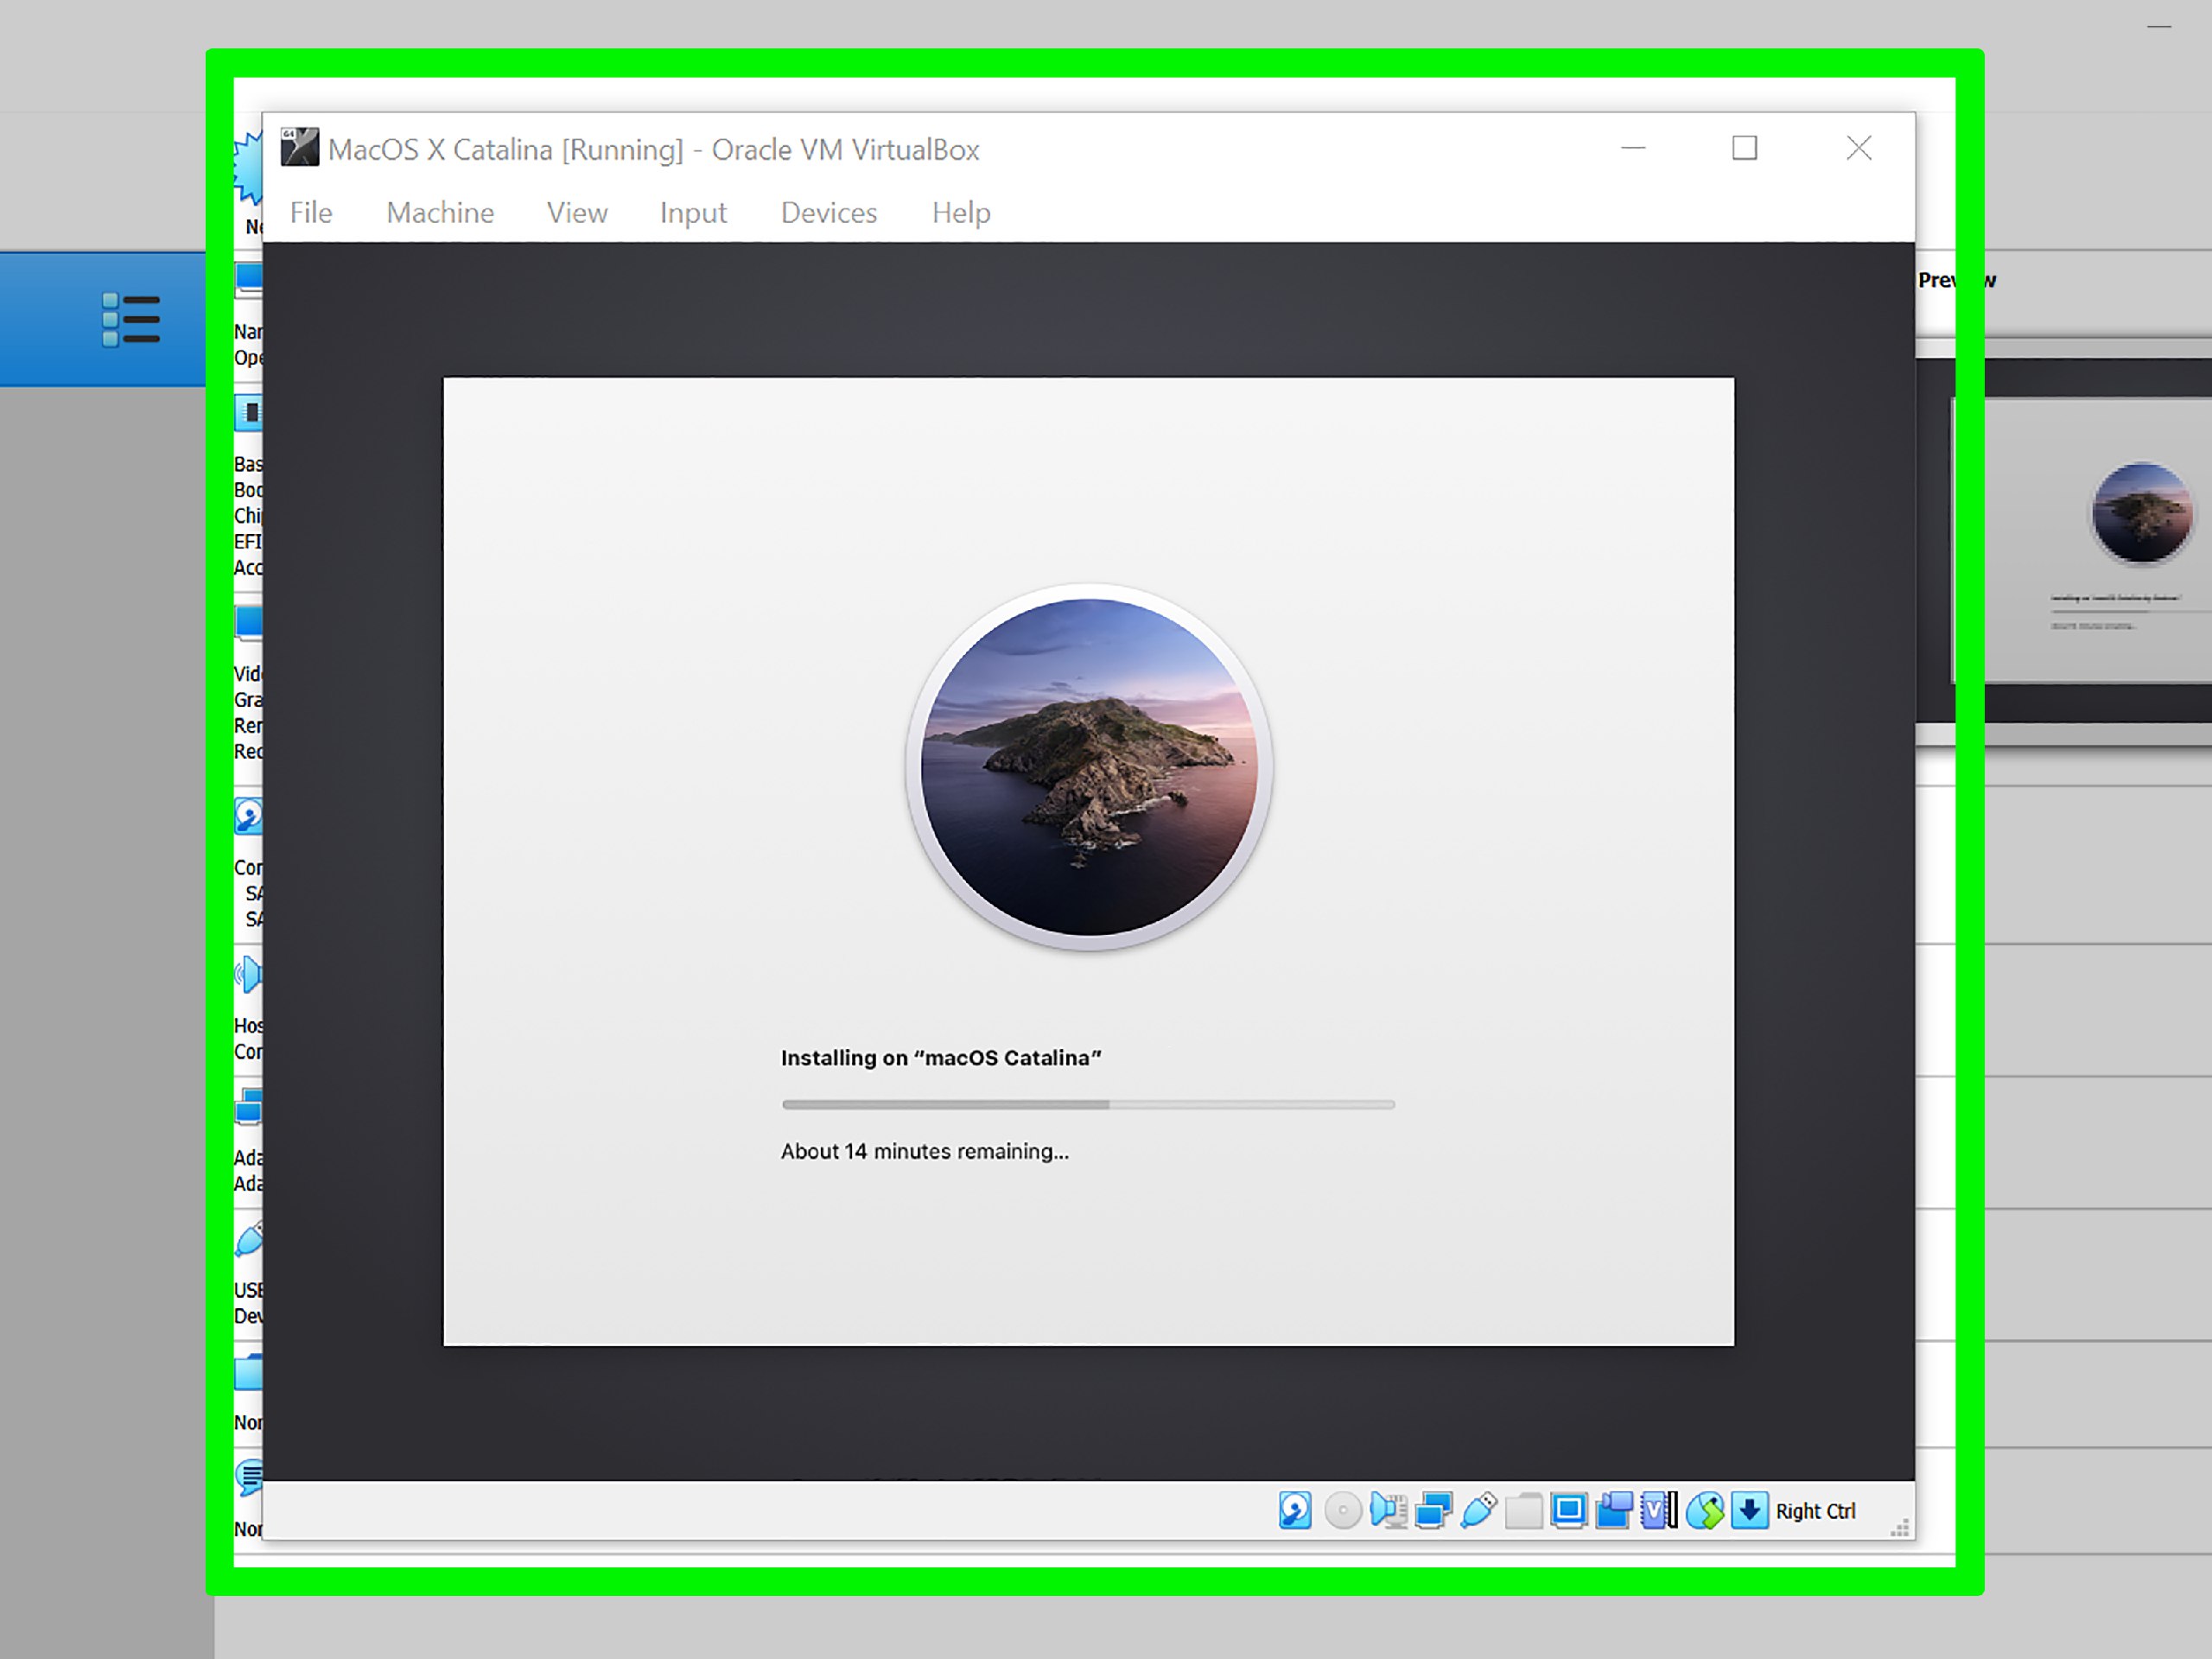2212x1659 pixels.
Task: Open the tools list icon in Manager sidebar
Action: pyautogui.click(x=131, y=320)
